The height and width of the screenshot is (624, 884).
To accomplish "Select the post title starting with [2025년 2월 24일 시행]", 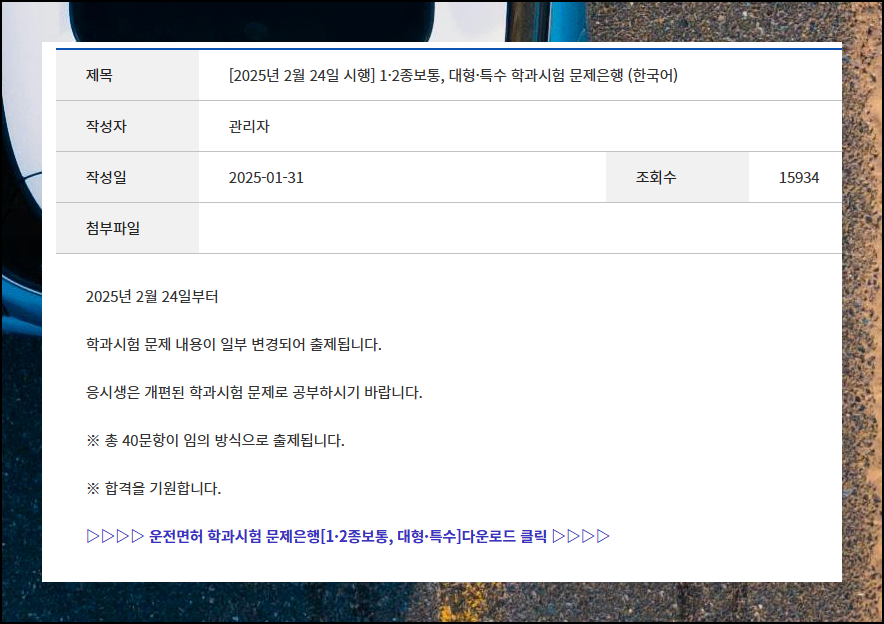I will click(x=453, y=75).
